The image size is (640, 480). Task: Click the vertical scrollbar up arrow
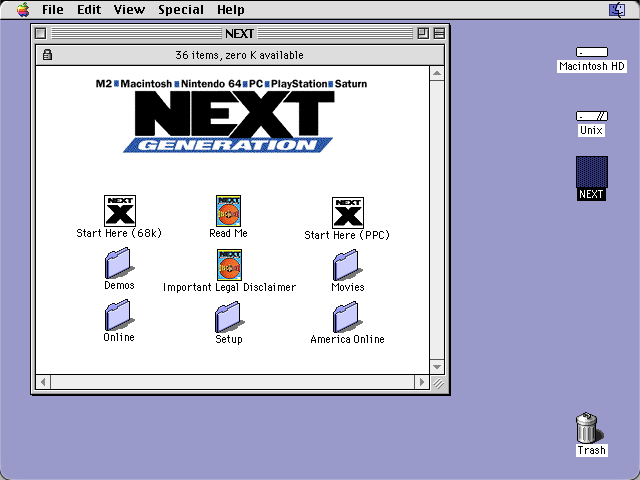point(437,73)
